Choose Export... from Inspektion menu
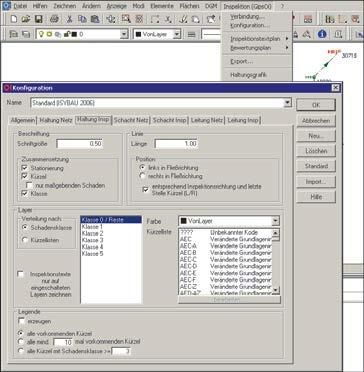364x372 pixels. (242, 62)
